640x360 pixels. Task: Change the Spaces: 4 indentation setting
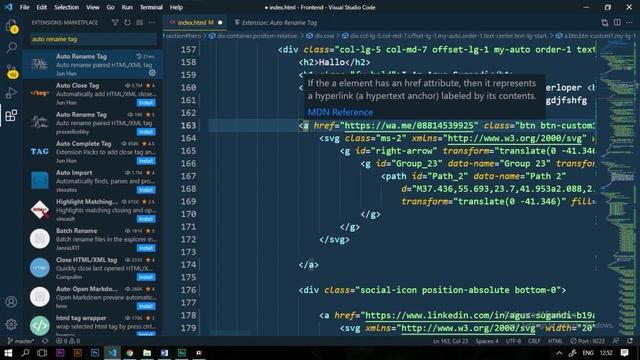pyautogui.click(x=487, y=341)
